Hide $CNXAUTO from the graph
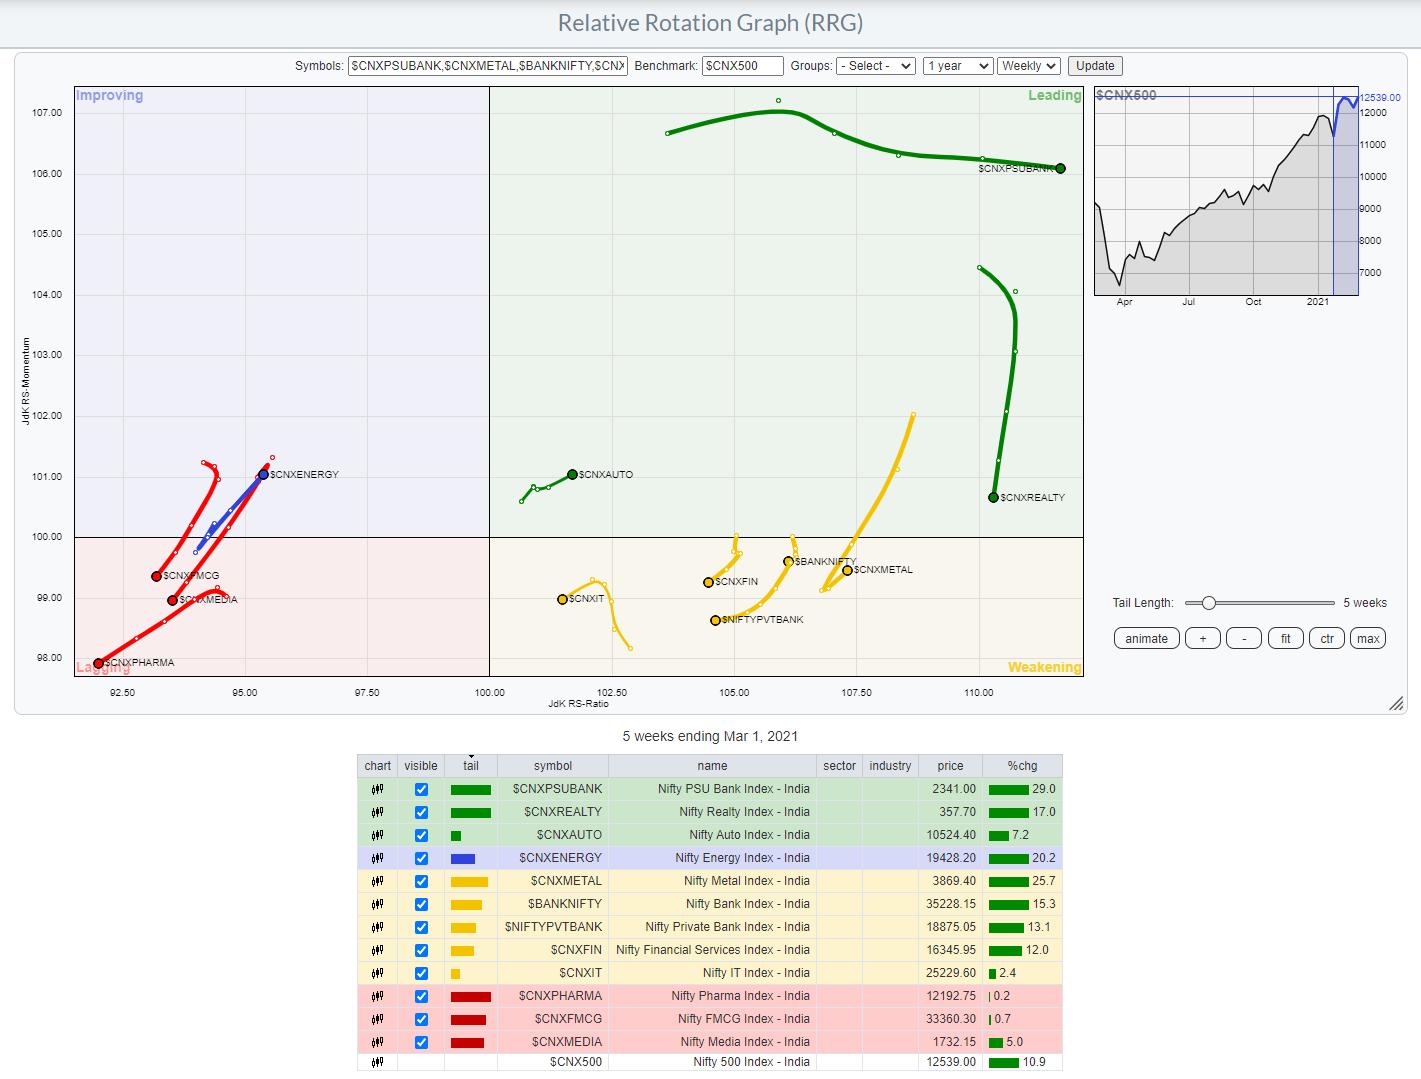The image size is (1421, 1079). 421,835
